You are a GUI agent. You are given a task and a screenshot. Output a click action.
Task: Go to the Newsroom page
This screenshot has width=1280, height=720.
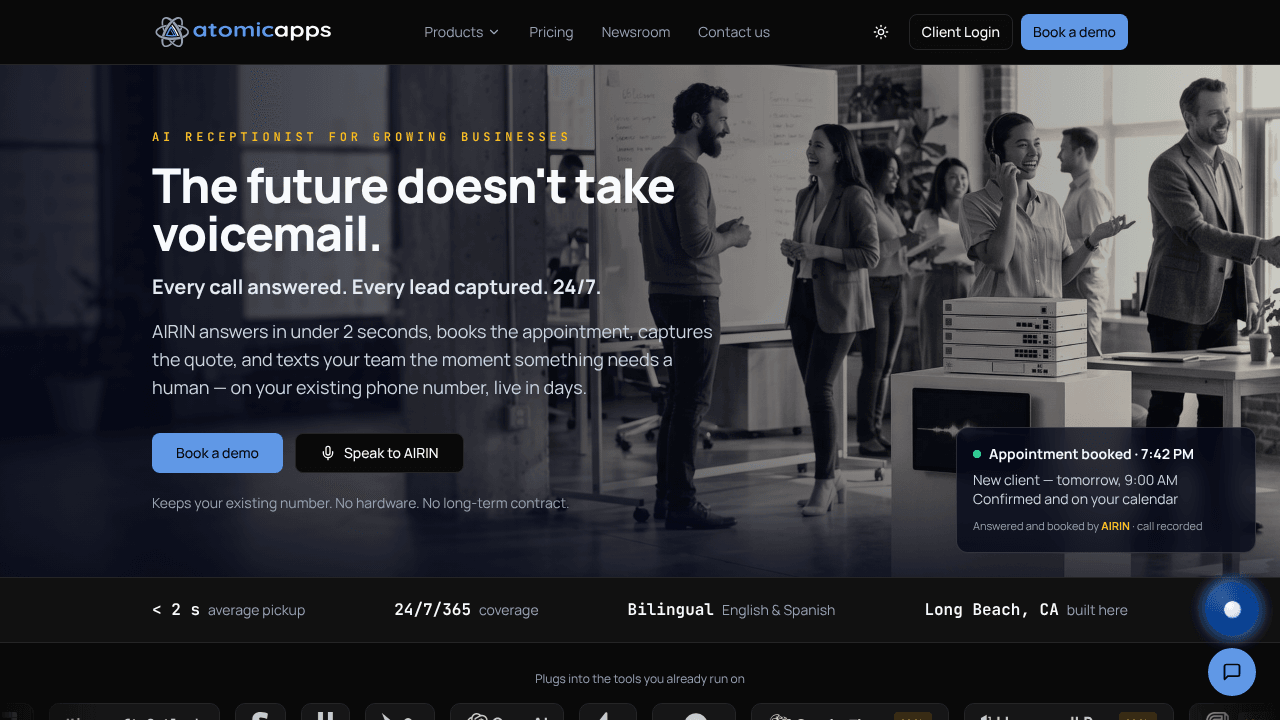636,32
